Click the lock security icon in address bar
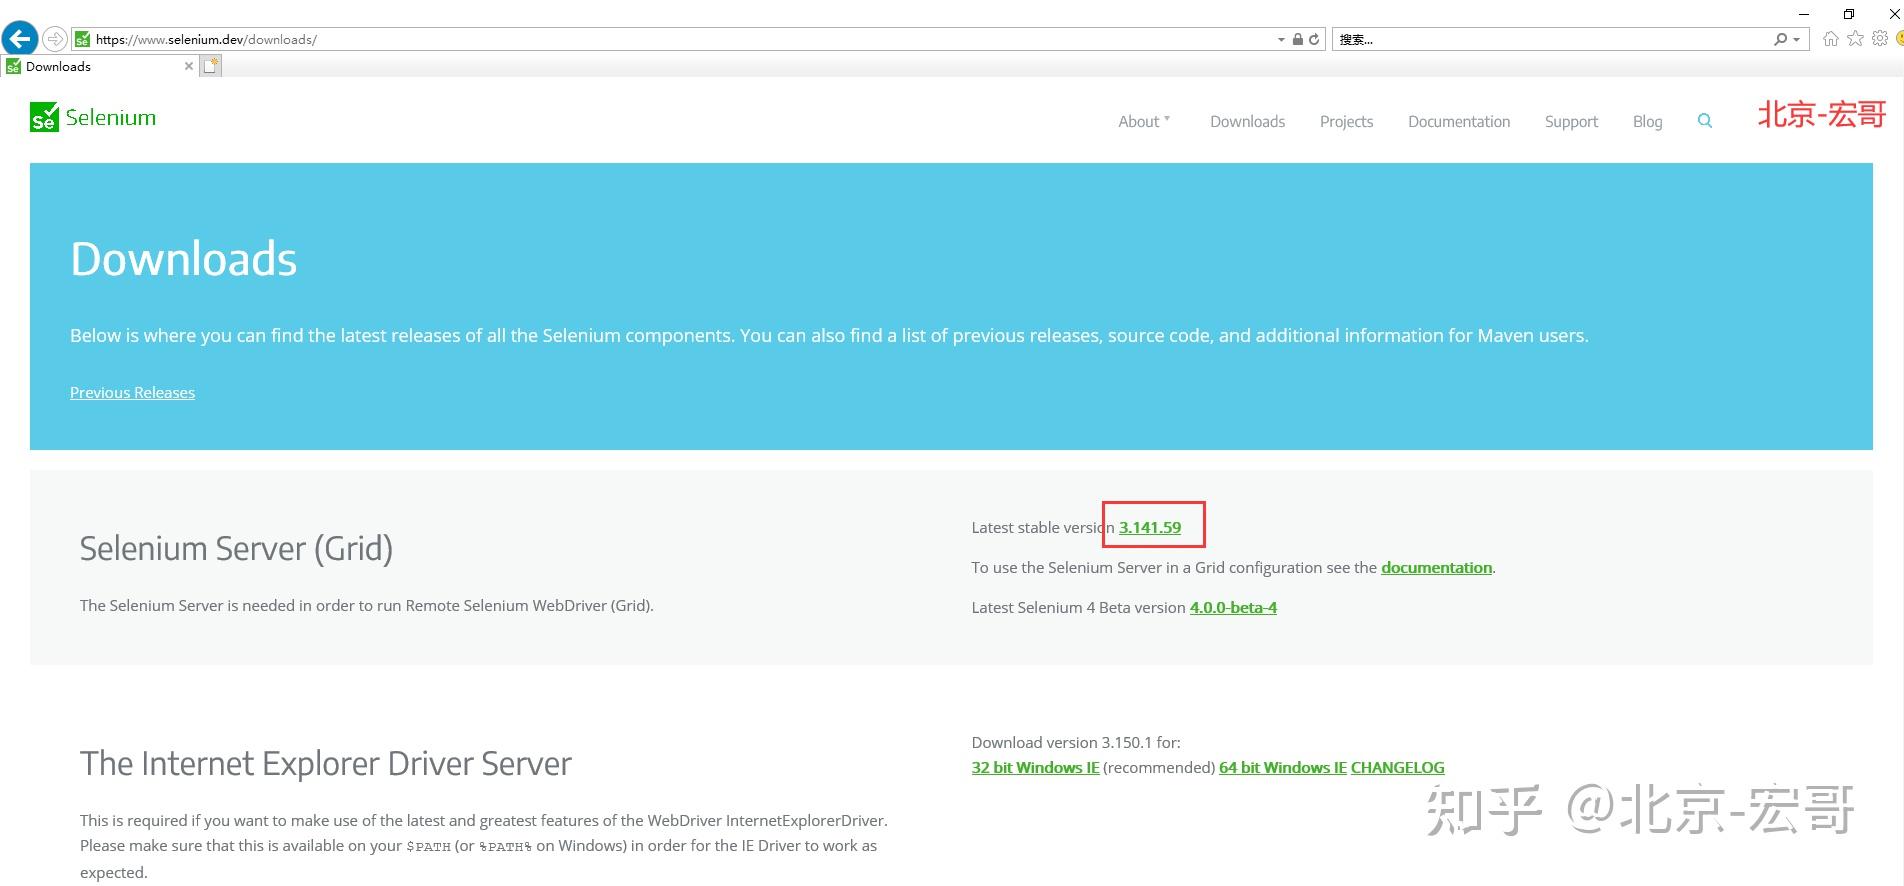Image resolution: width=1904 pixels, height=886 pixels. click(x=1298, y=40)
